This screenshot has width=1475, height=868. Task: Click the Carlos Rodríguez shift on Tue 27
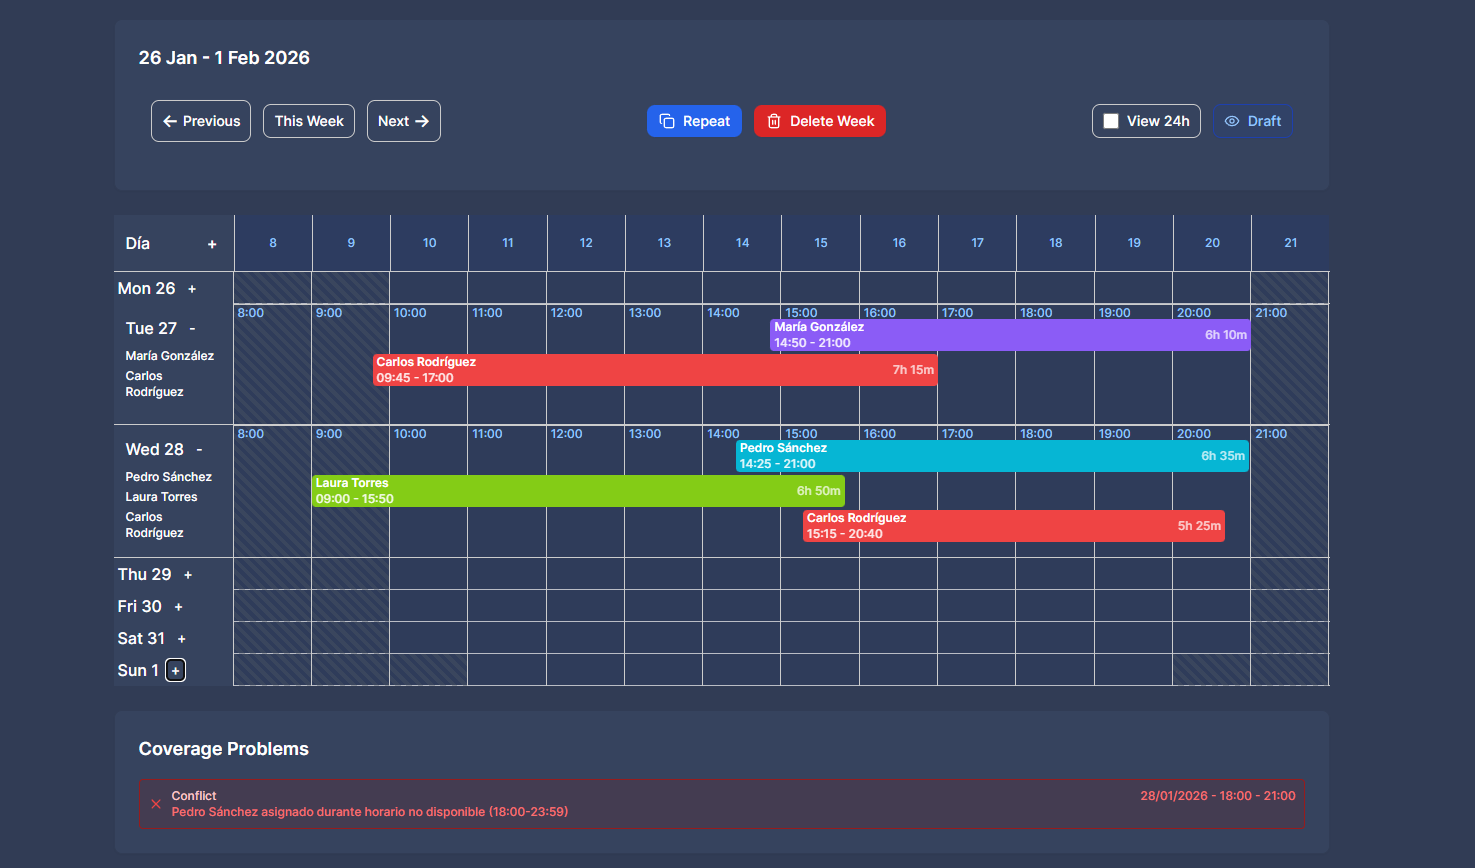click(655, 369)
